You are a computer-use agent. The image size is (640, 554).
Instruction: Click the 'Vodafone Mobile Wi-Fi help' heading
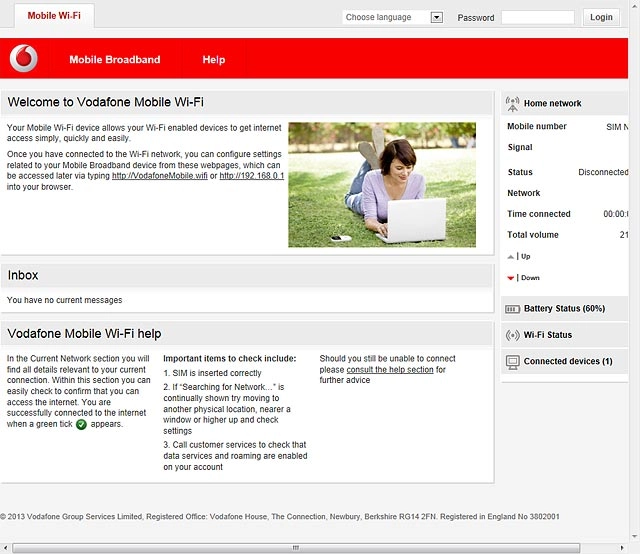[84, 334]
